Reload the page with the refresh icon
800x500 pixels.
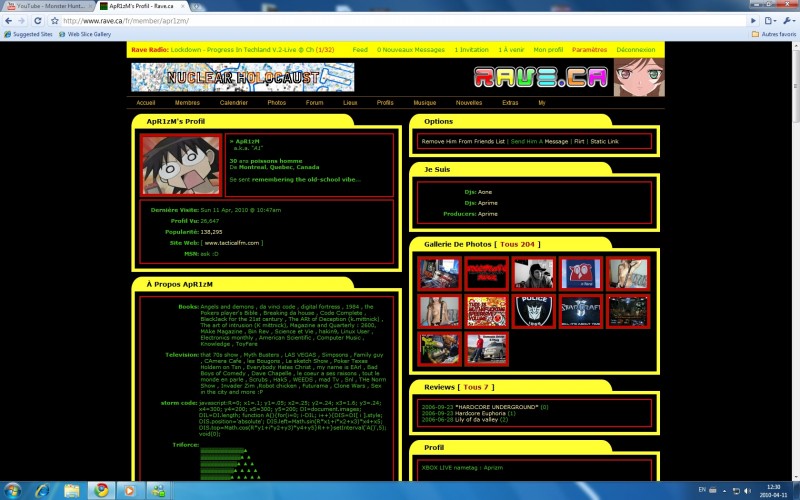click(41, 20)
